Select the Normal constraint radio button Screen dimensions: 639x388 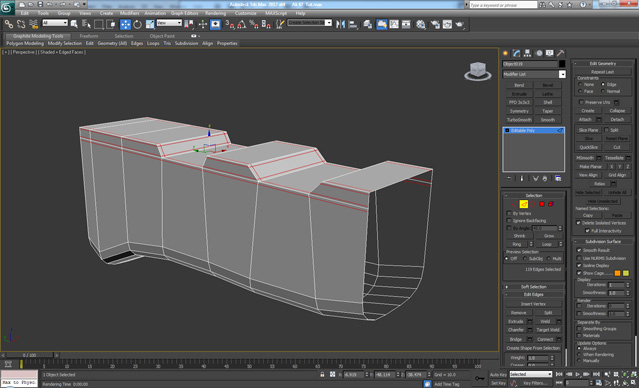603,91
